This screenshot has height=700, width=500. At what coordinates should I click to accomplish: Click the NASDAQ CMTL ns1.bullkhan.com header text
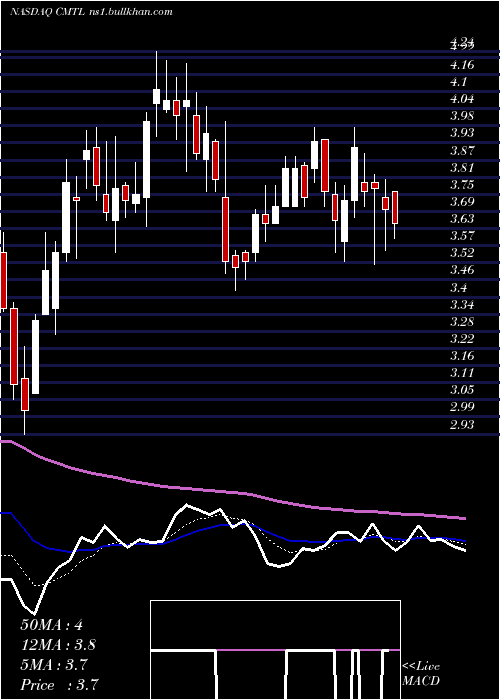(91, 12)
